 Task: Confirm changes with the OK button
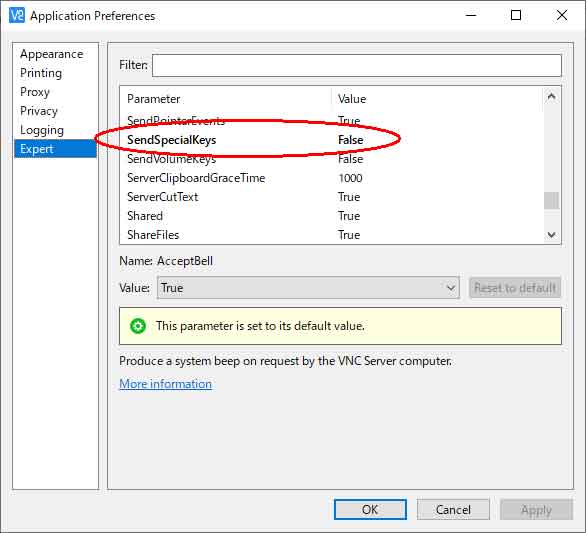(370, 509)
